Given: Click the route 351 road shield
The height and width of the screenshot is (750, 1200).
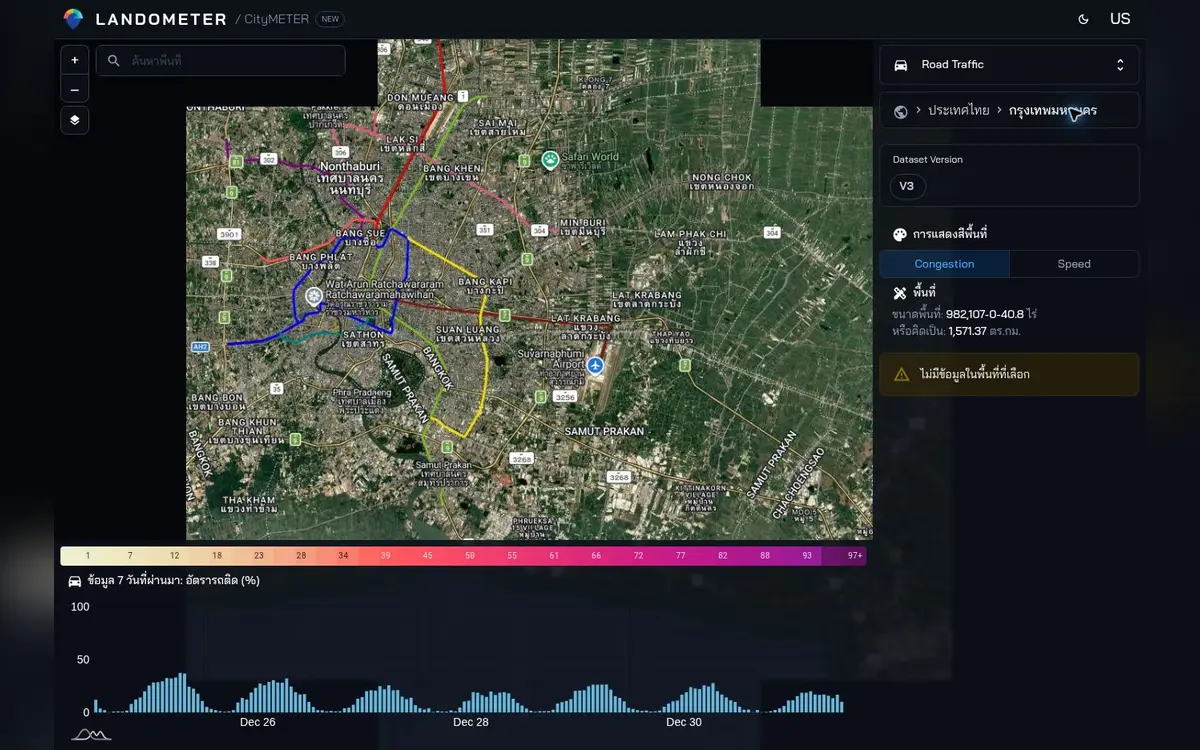Looking at the screenshot, I should (x=485, y=230).
